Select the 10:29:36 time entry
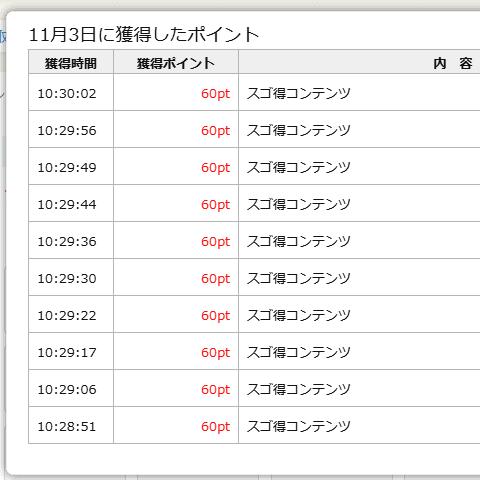The image size is (480, 480). click(67, 242)
